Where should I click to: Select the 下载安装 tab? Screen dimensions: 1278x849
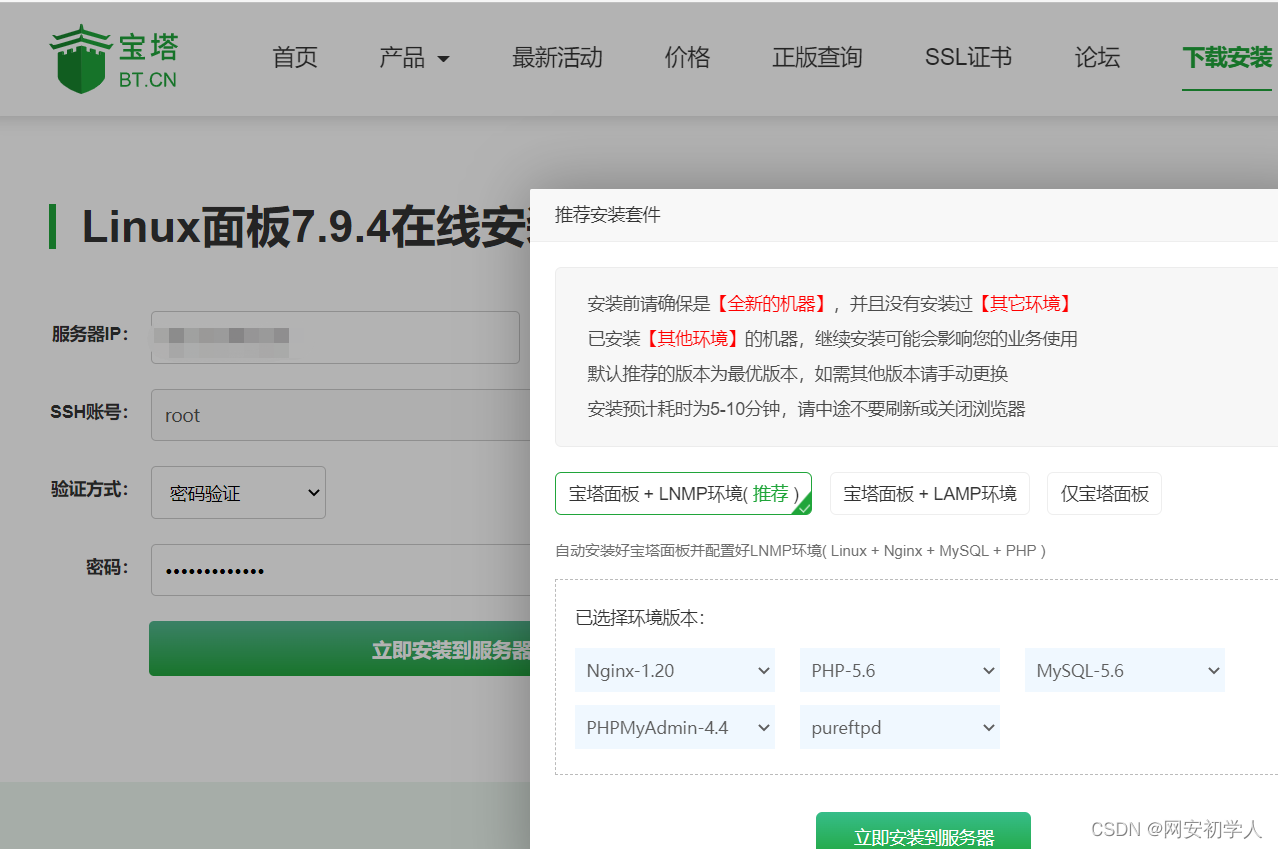[x=1227, y=58]
